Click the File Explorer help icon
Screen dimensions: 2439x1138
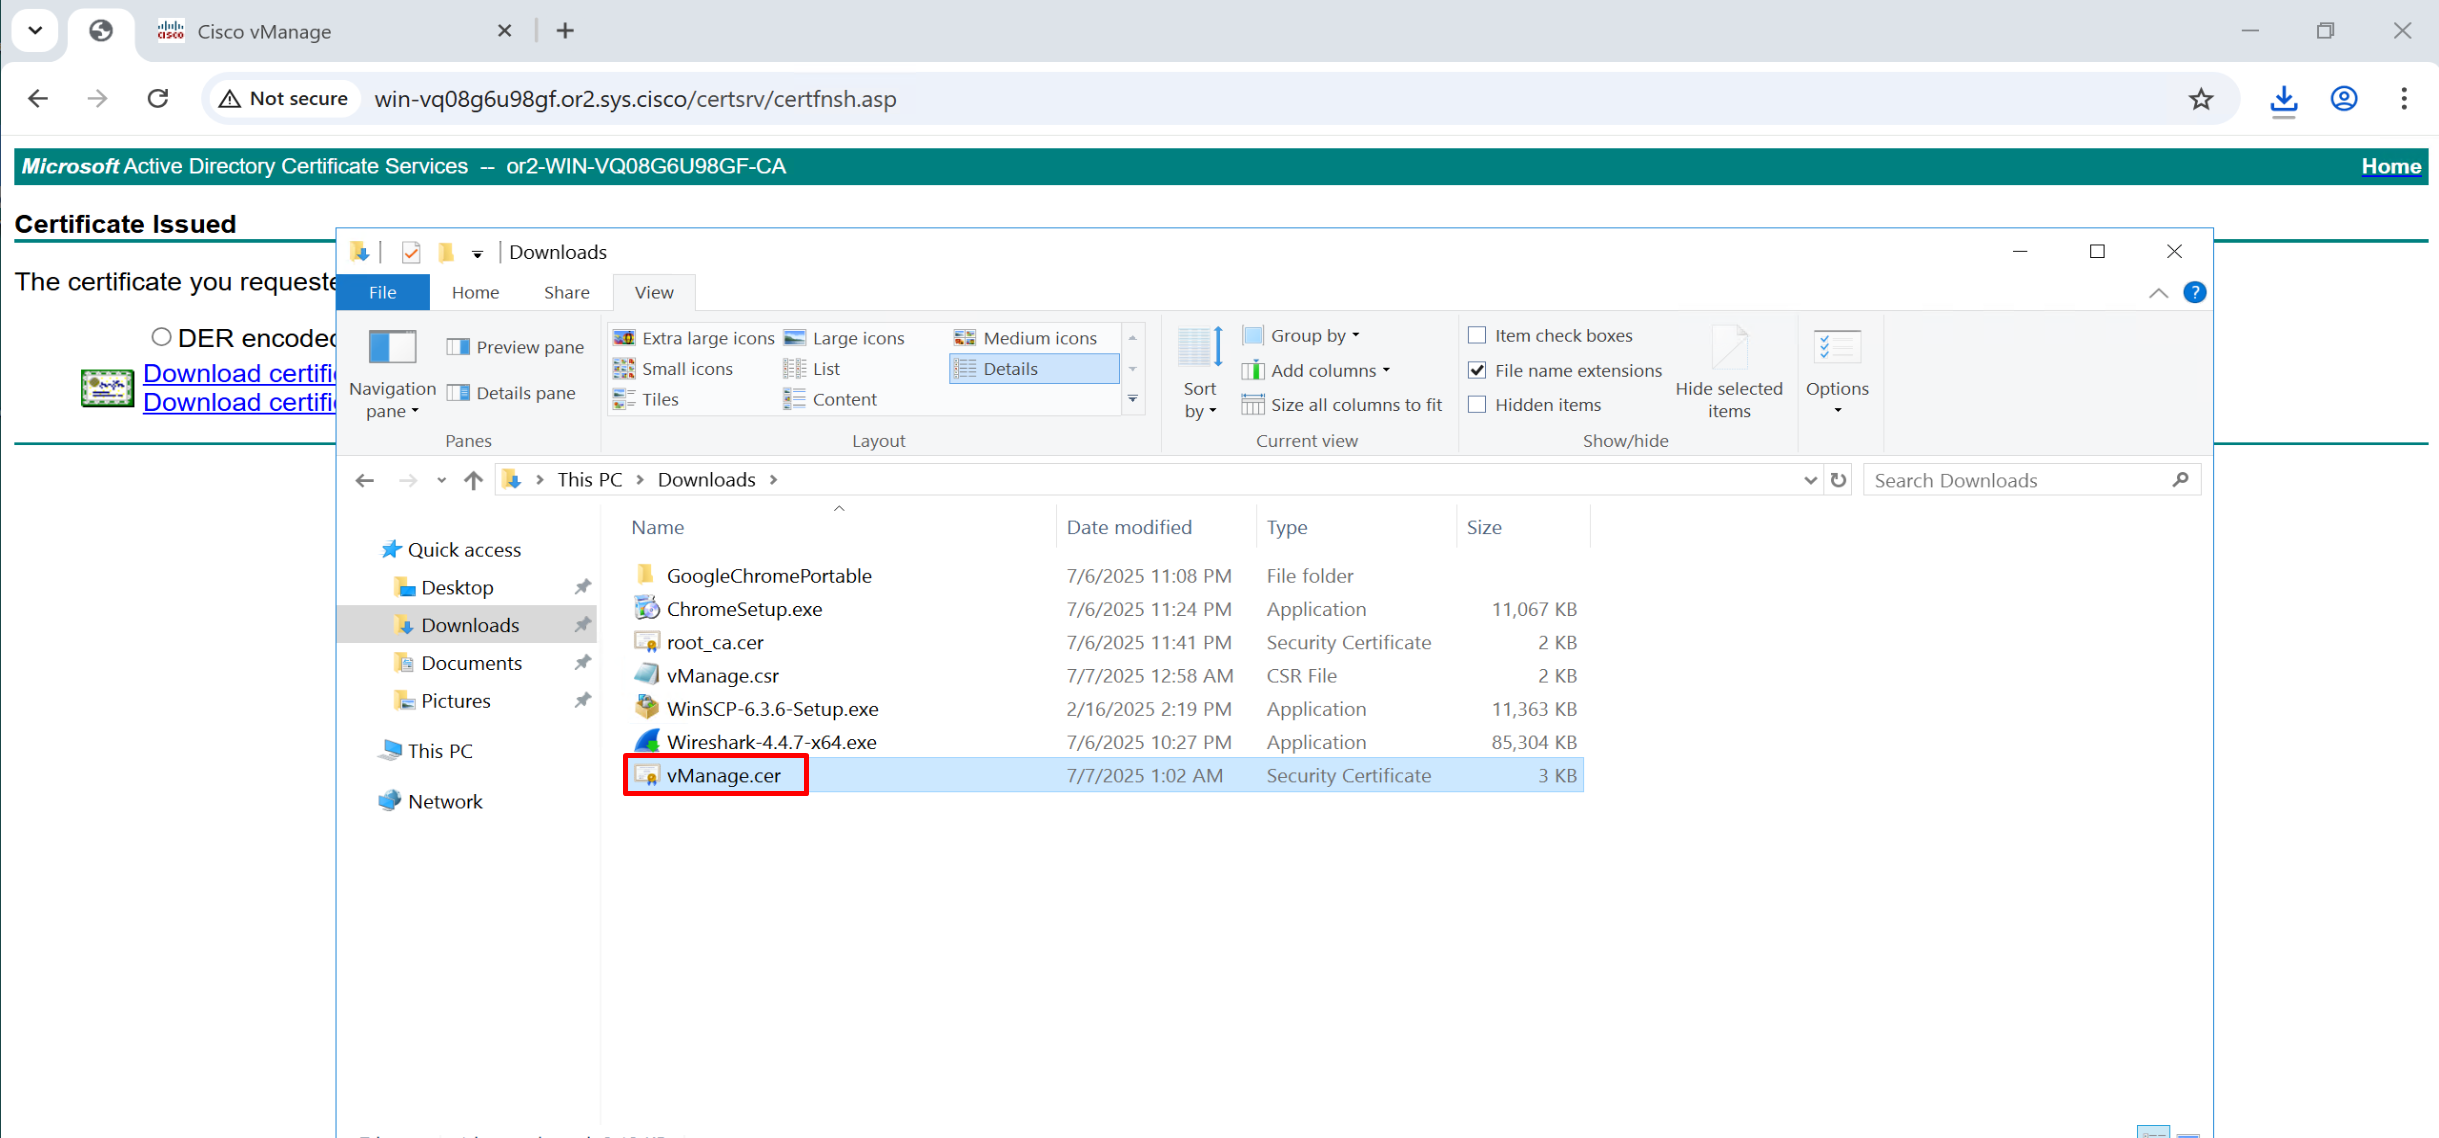(x=2194, y=293)
